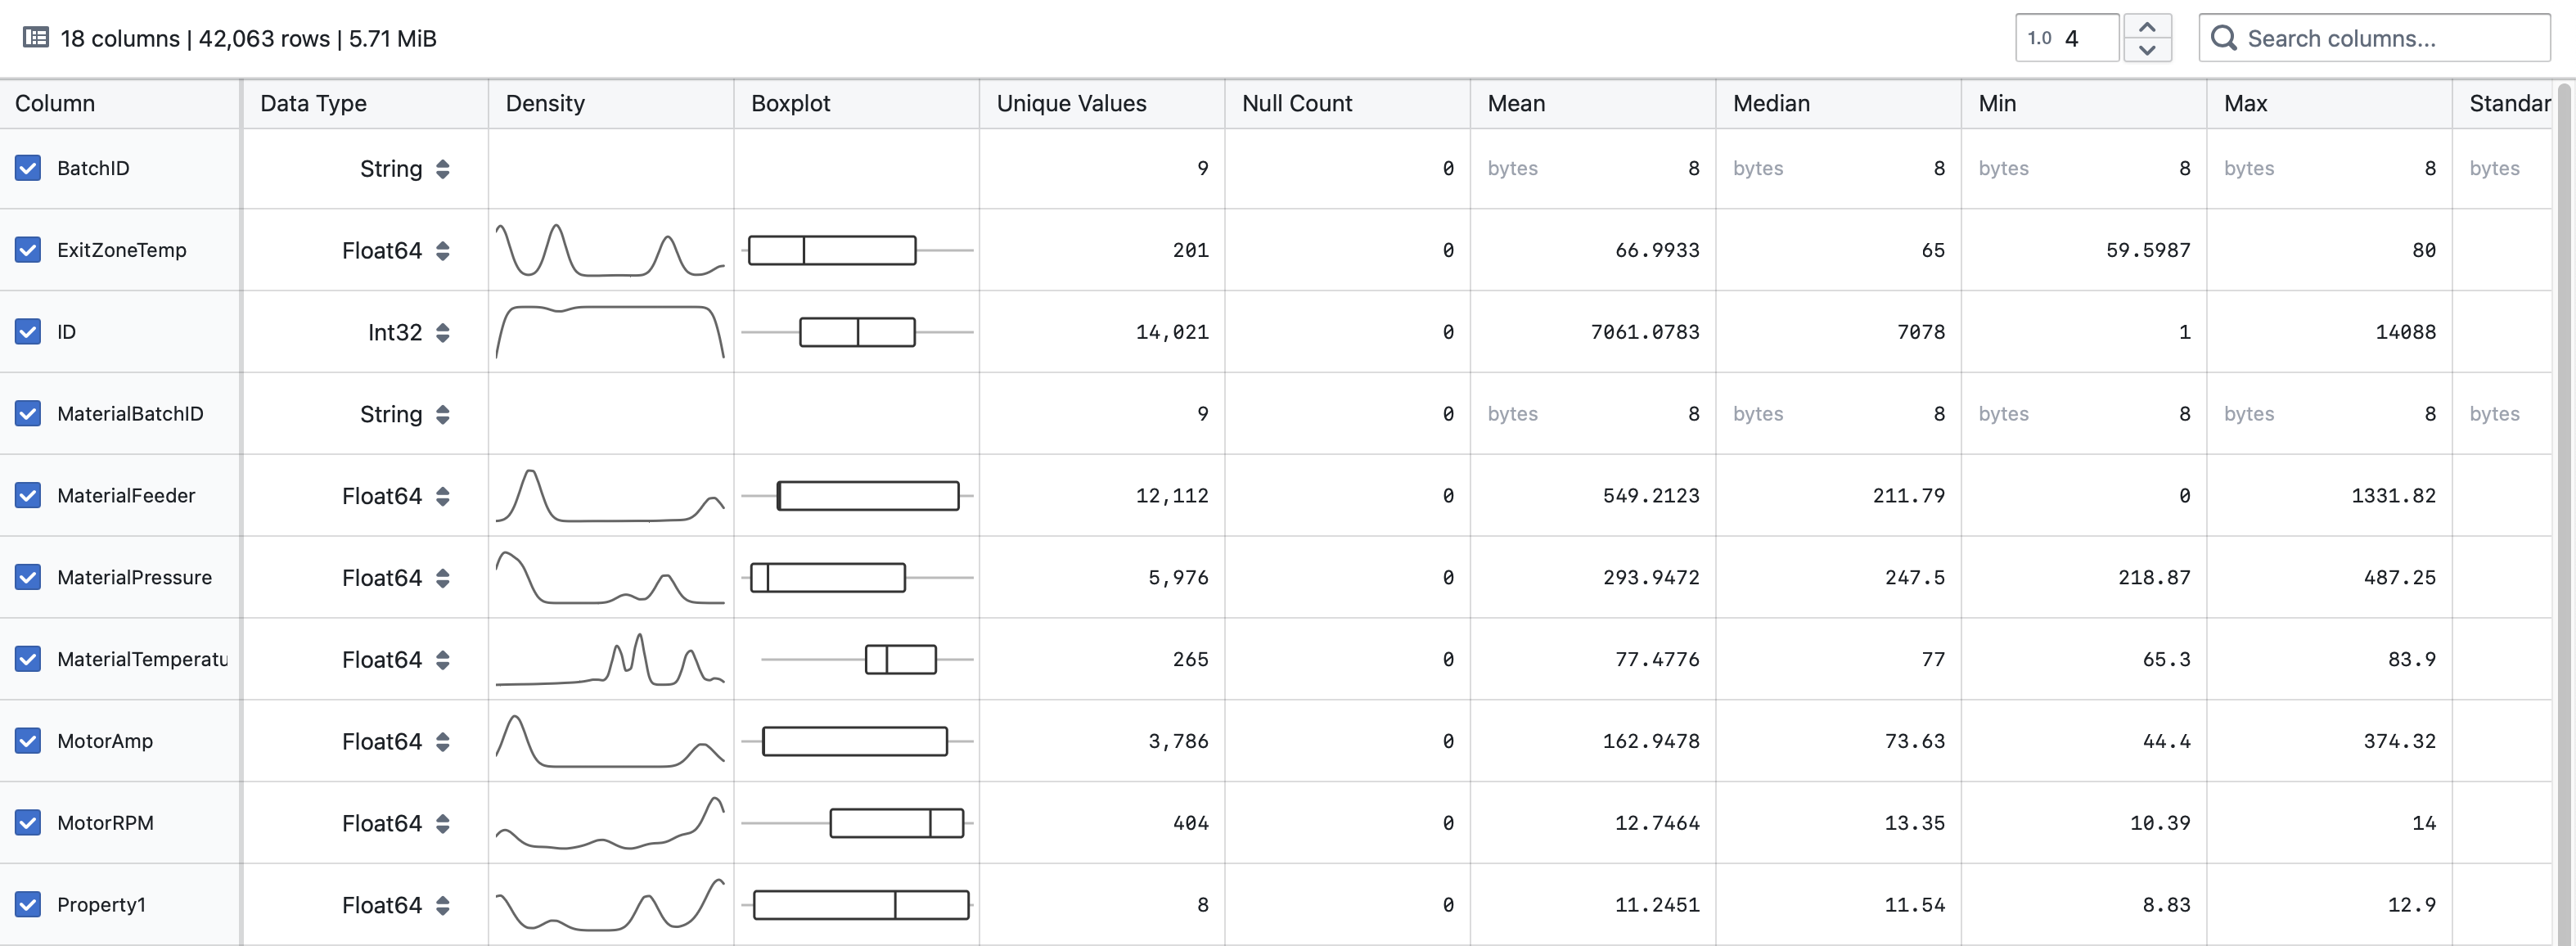Toggle sort arrows on ExitZoneTemp's Float64 type
Viewport: 2576px width, 946px height.
(x=443, y=250)
